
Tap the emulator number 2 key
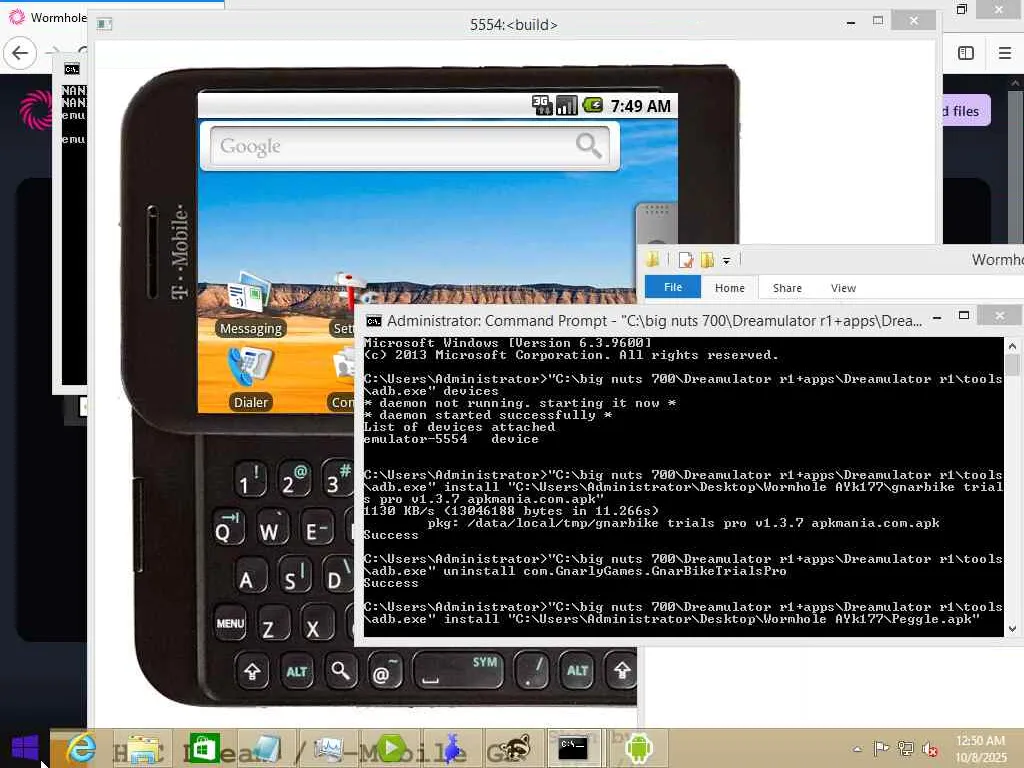click(x=293, y=479)
